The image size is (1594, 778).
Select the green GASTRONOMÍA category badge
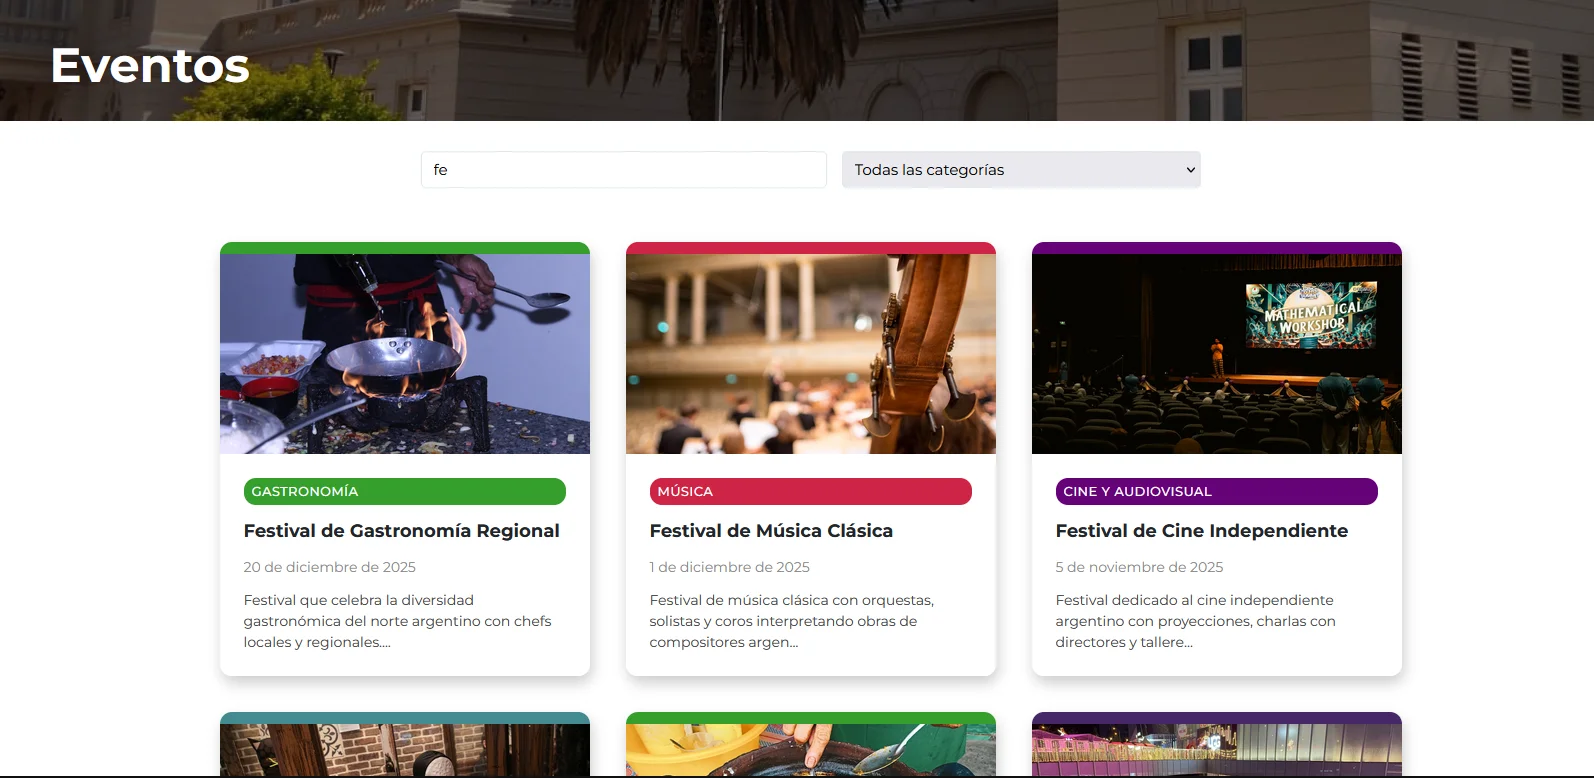click(x=404, y=491)
